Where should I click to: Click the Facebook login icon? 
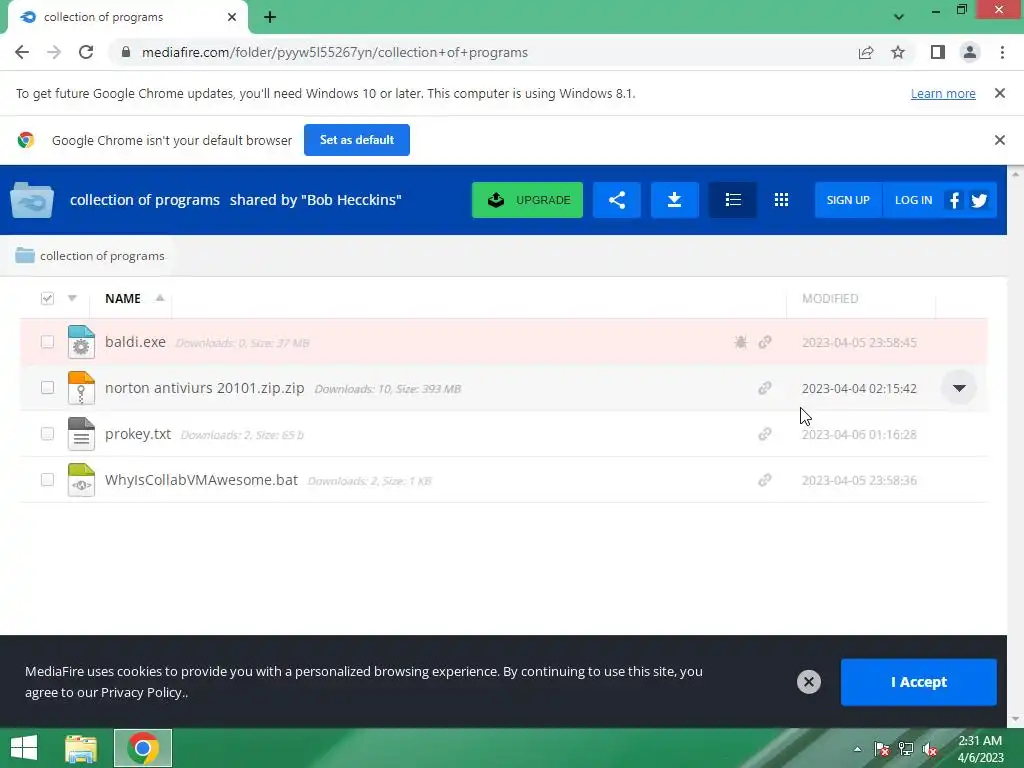click(954, 200)
